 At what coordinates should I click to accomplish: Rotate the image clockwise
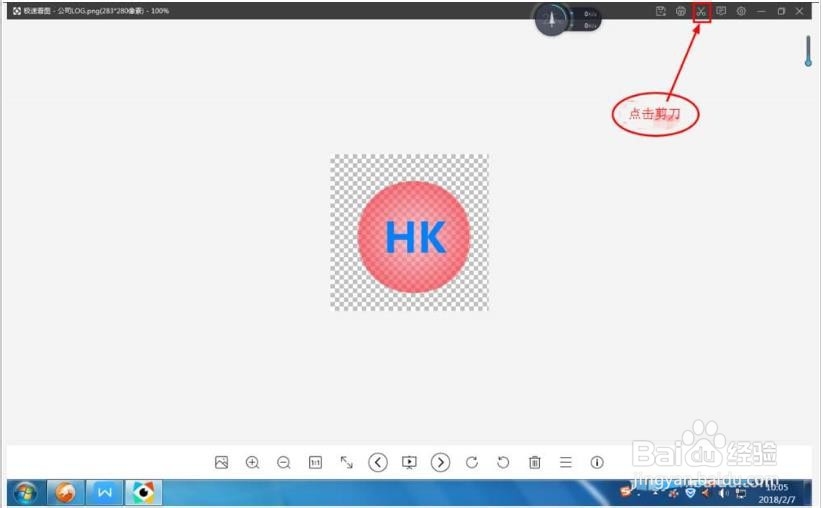(x=472, y=462)
